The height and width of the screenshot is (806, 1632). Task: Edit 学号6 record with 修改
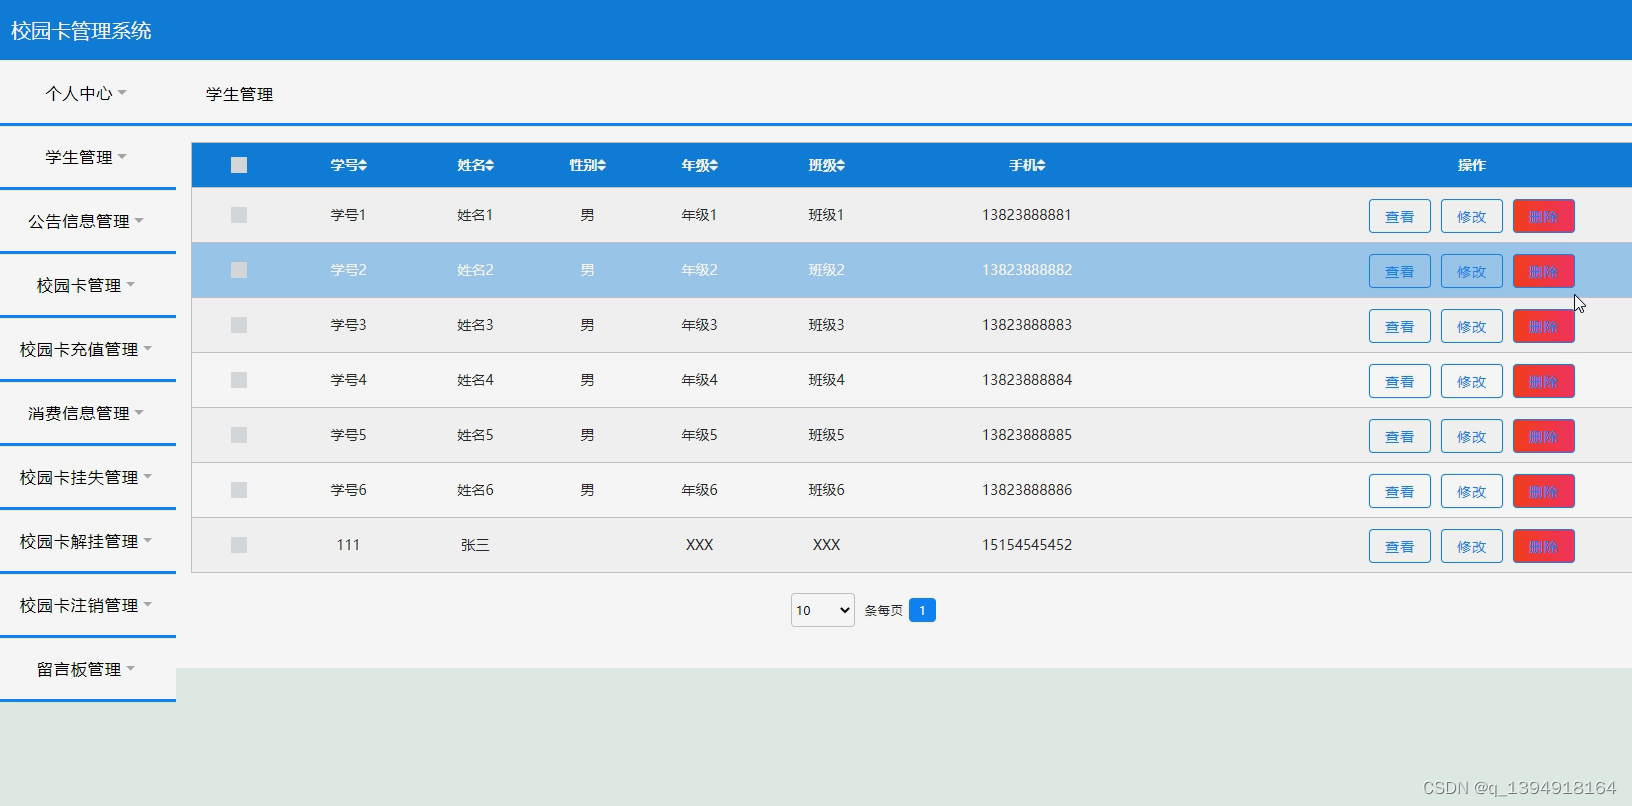(1472, 491)
